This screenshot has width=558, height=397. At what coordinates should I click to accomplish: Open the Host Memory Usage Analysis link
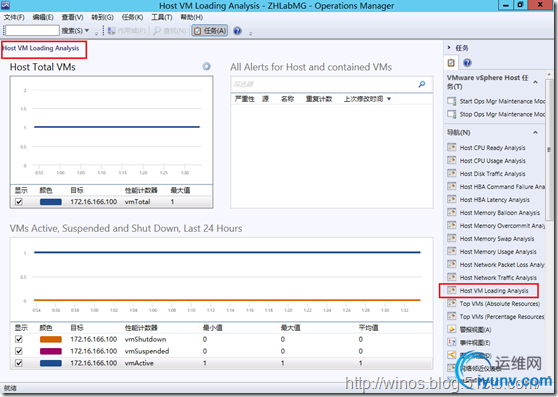tap(498, 252)
